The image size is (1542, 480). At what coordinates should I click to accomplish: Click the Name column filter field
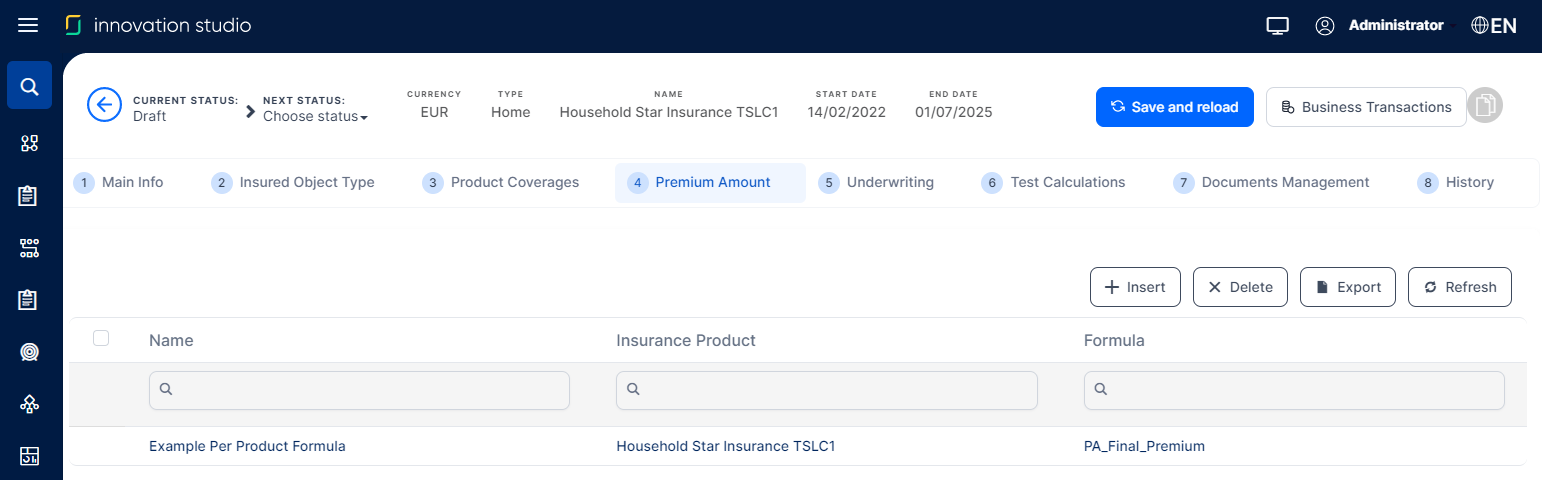tap(360, 390)
